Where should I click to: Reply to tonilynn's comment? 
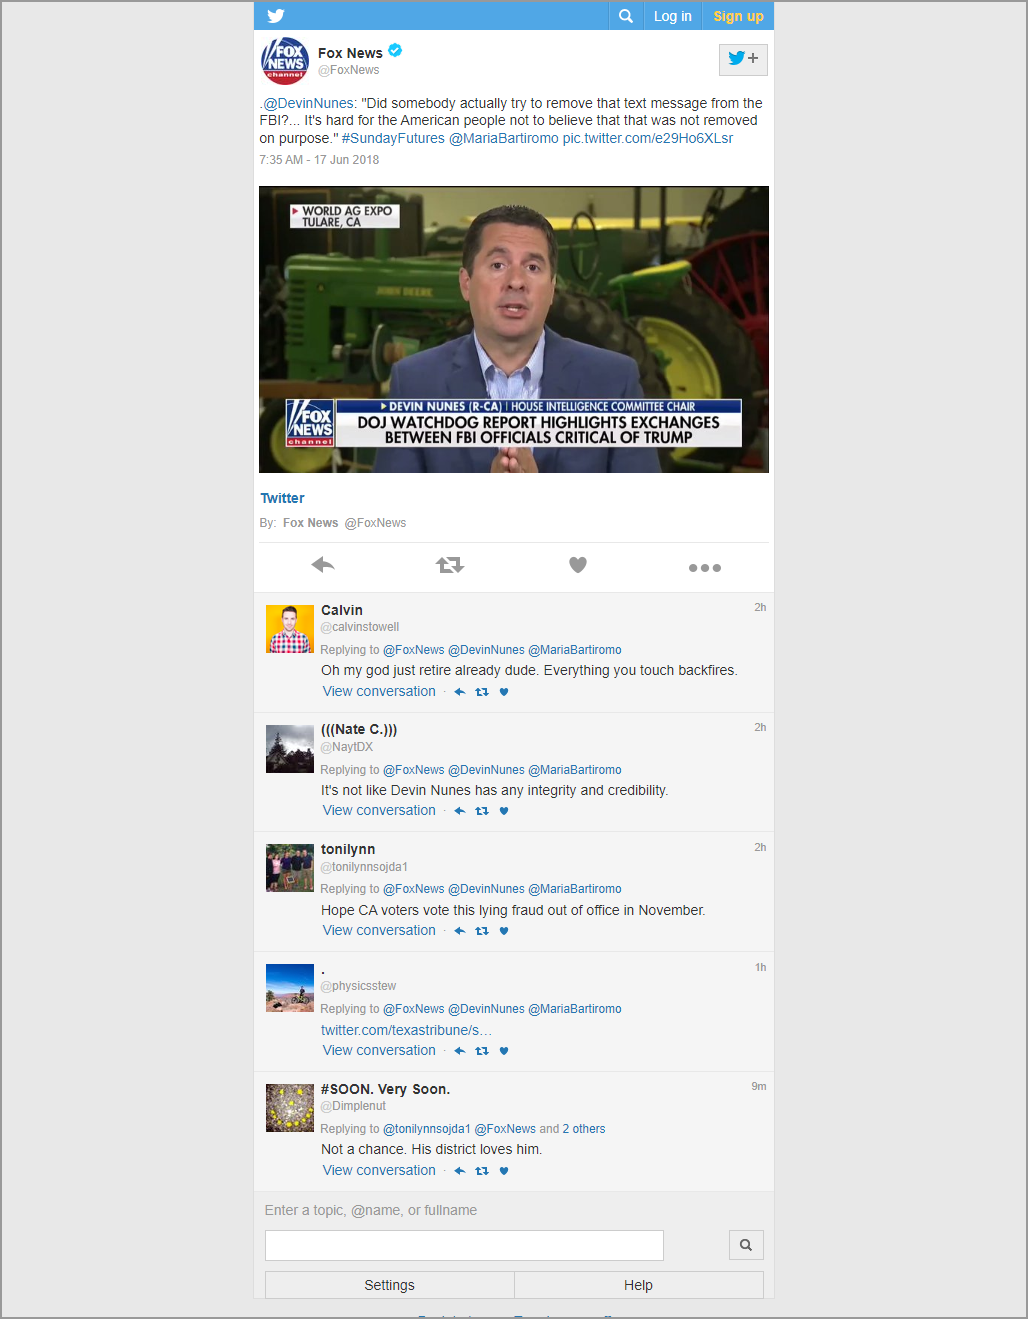(x=460, y=931)
